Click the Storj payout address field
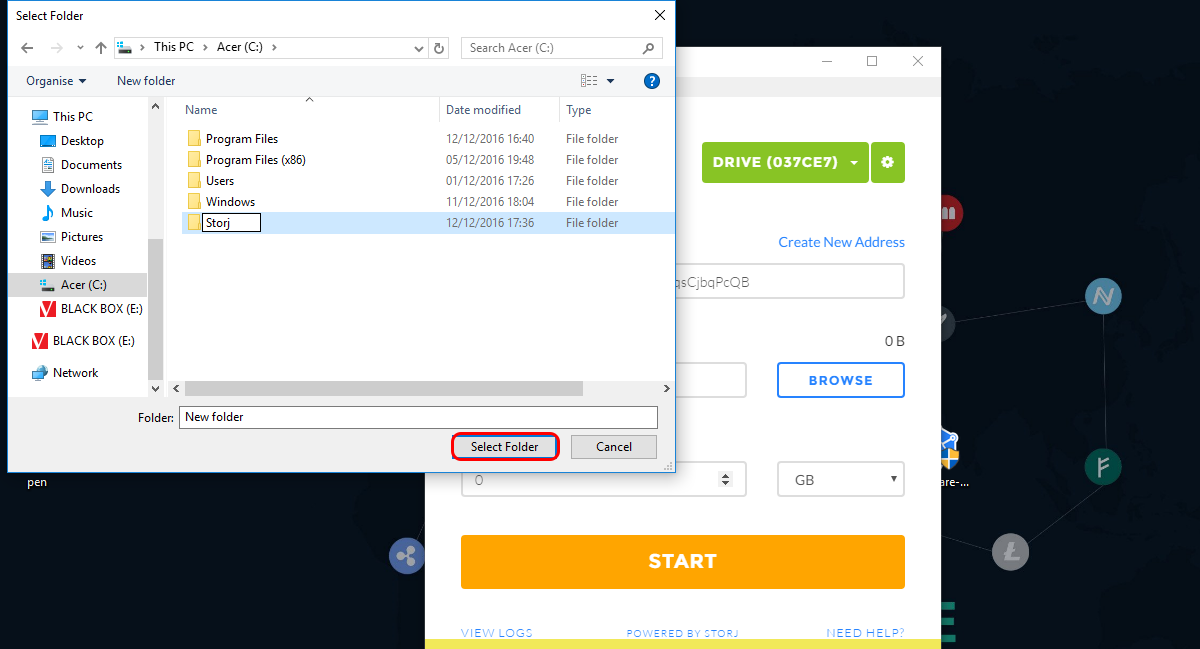This screenshot has width=1200, height=649. point(789,282)
